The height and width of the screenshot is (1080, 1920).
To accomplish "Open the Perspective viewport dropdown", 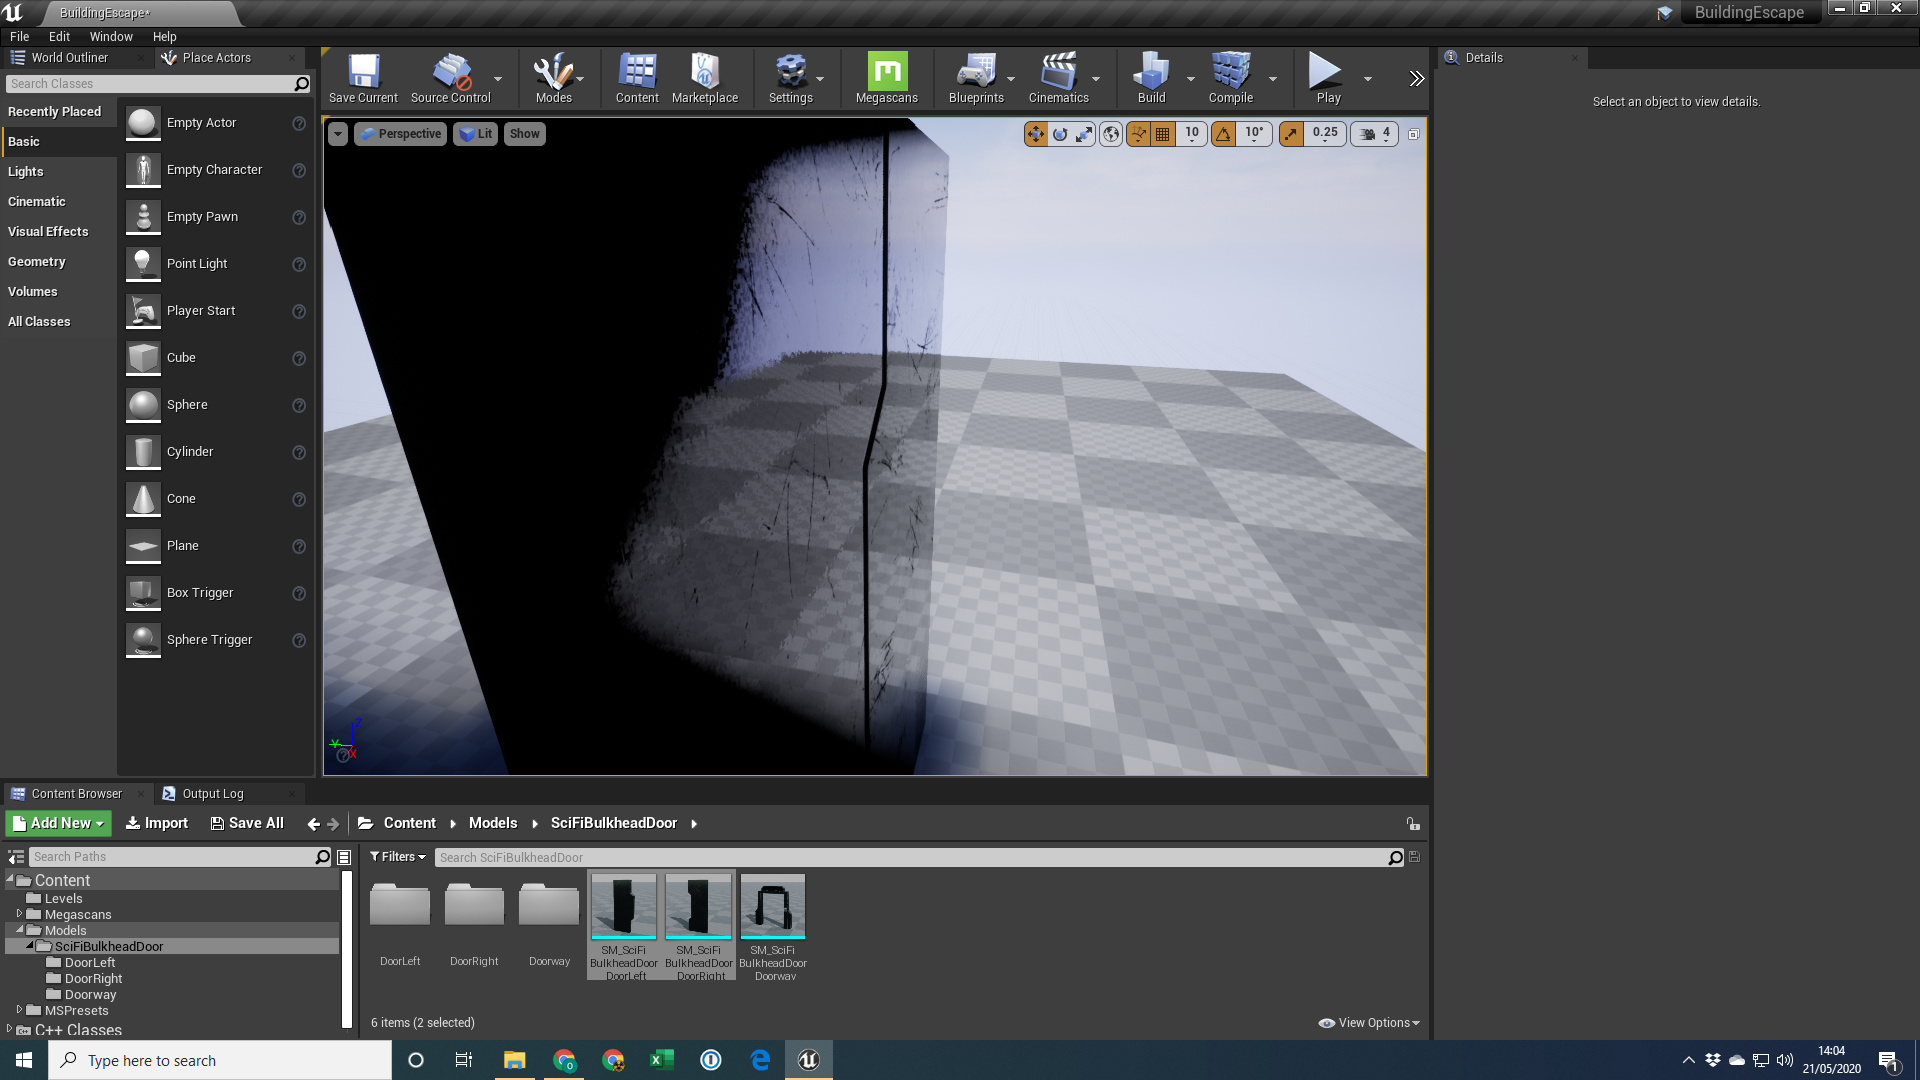I will pos(399,133).
